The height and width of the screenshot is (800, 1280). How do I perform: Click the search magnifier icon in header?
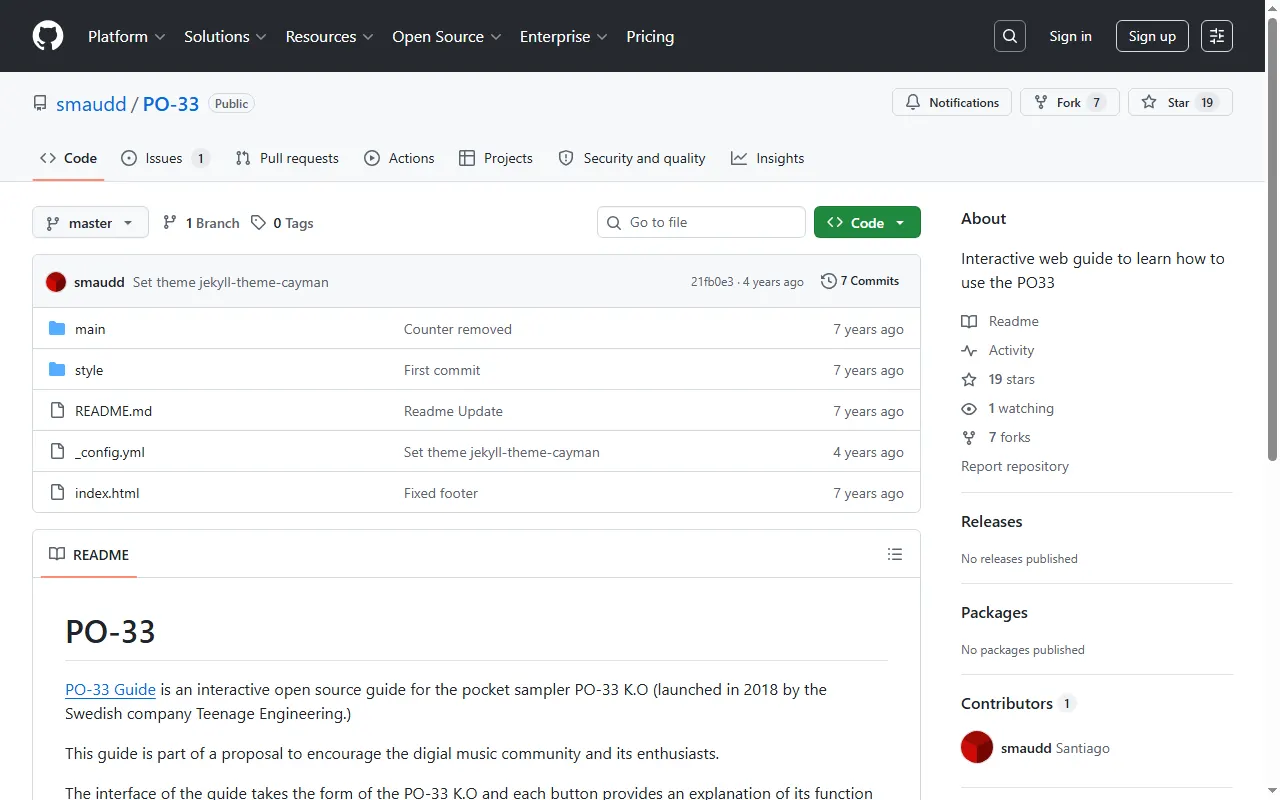click(1010, 36)
